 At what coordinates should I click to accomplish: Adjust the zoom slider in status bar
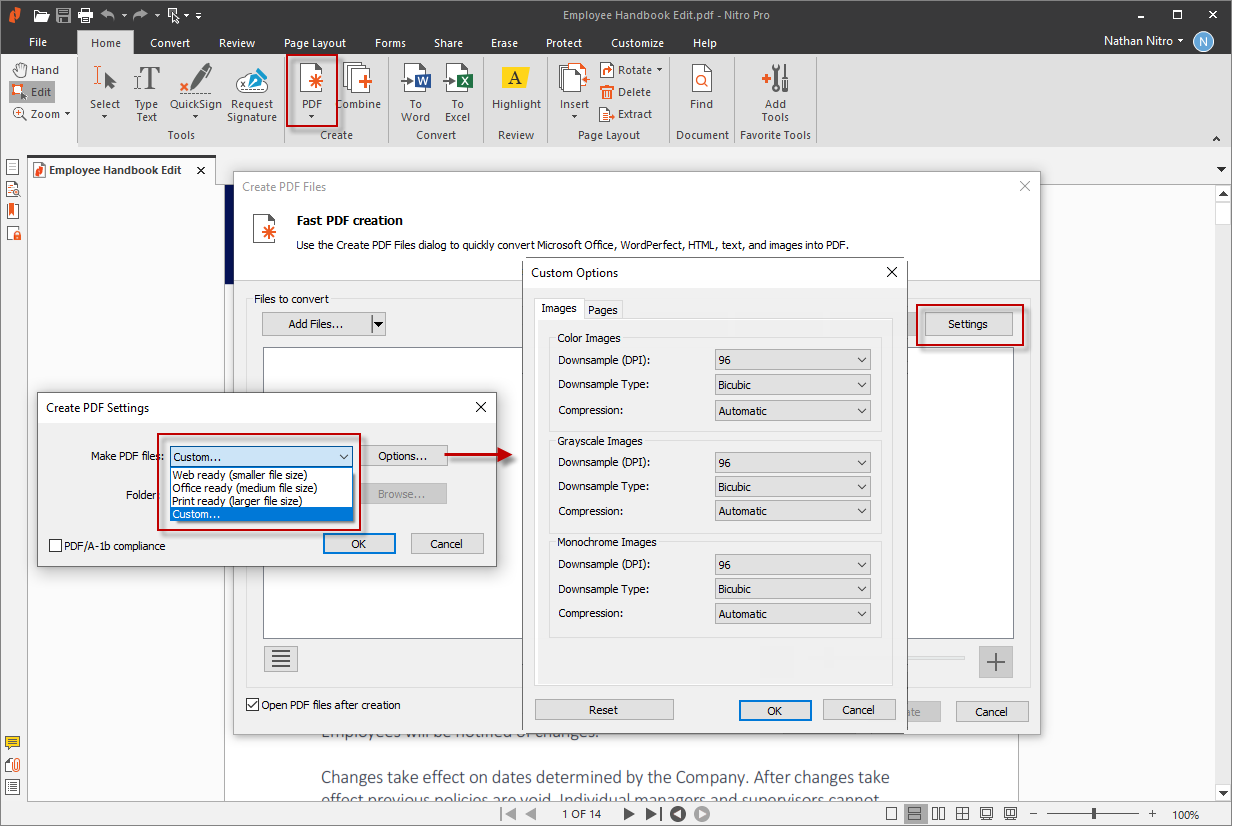1093,814
